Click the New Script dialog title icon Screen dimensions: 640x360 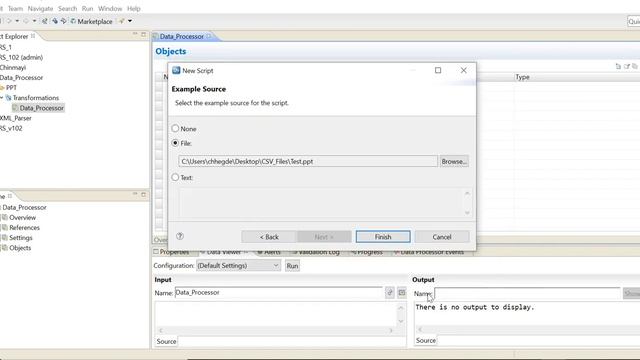click(176, 70)
